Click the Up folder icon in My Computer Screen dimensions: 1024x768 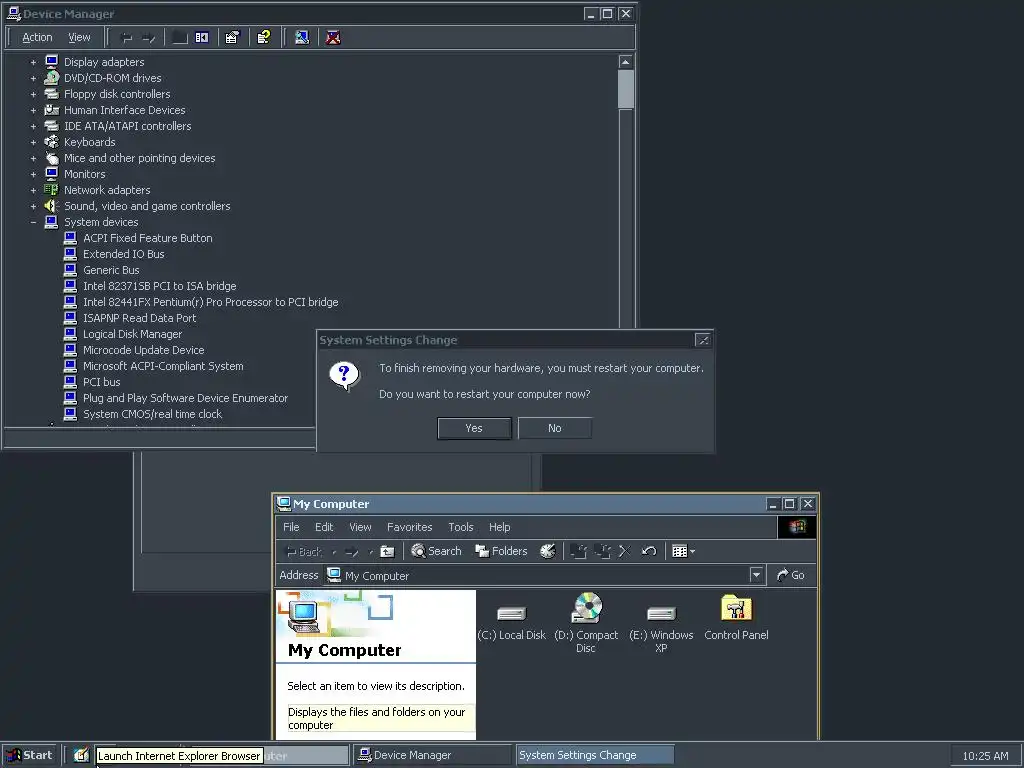(387, 551)
